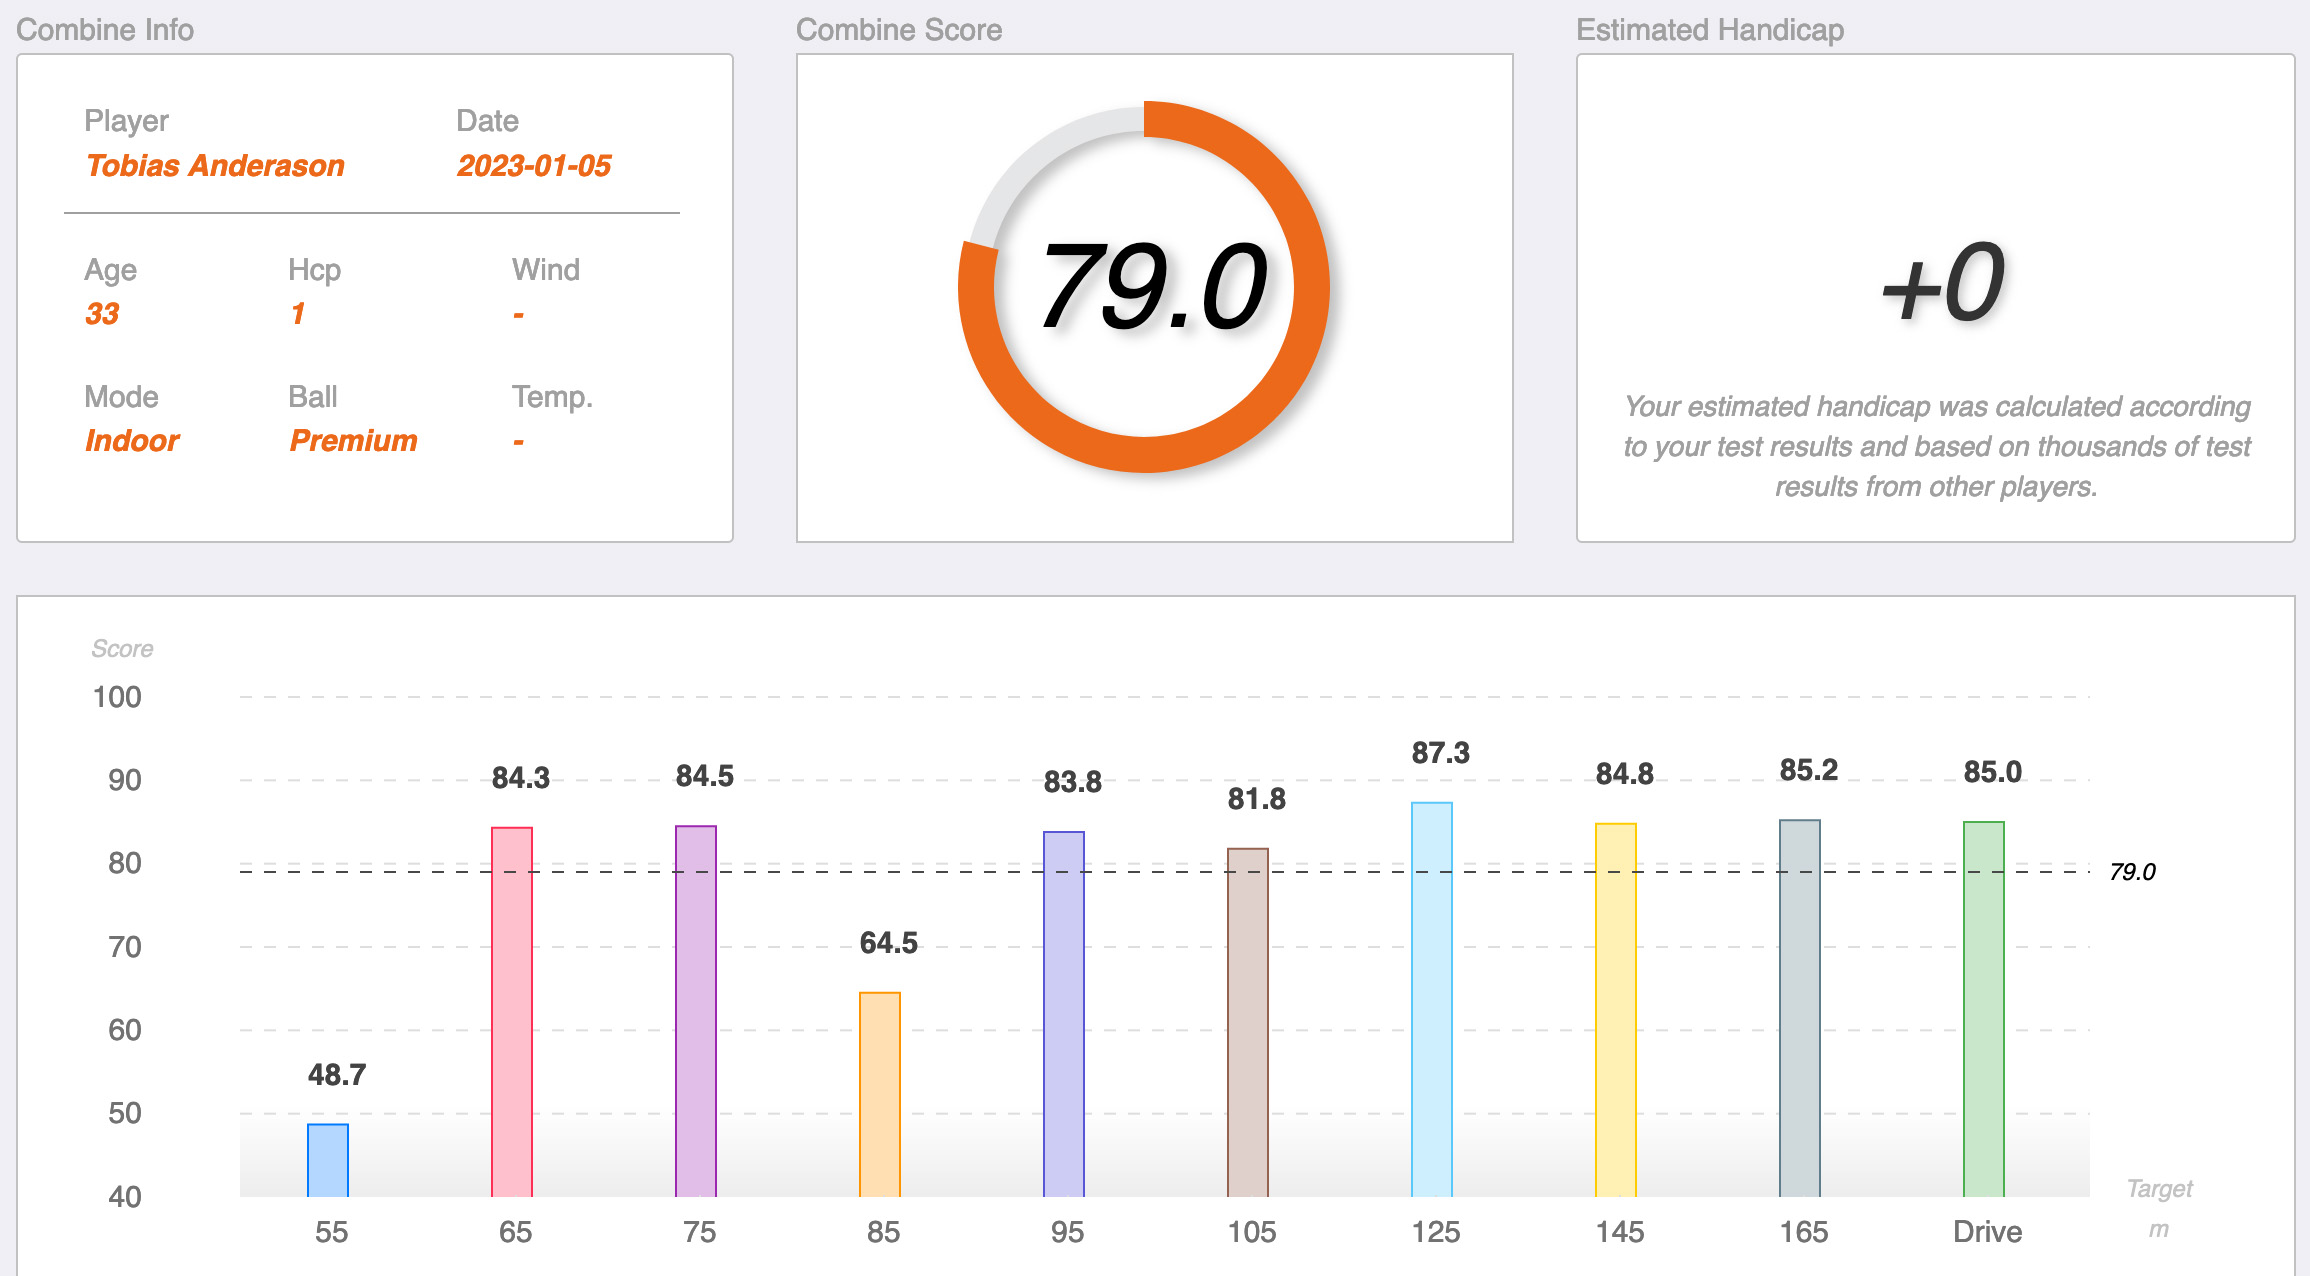Viewport: 2310px width, 1276px height.
Task: Click the Combine Info heading
Action: click(x=105, y=30)
